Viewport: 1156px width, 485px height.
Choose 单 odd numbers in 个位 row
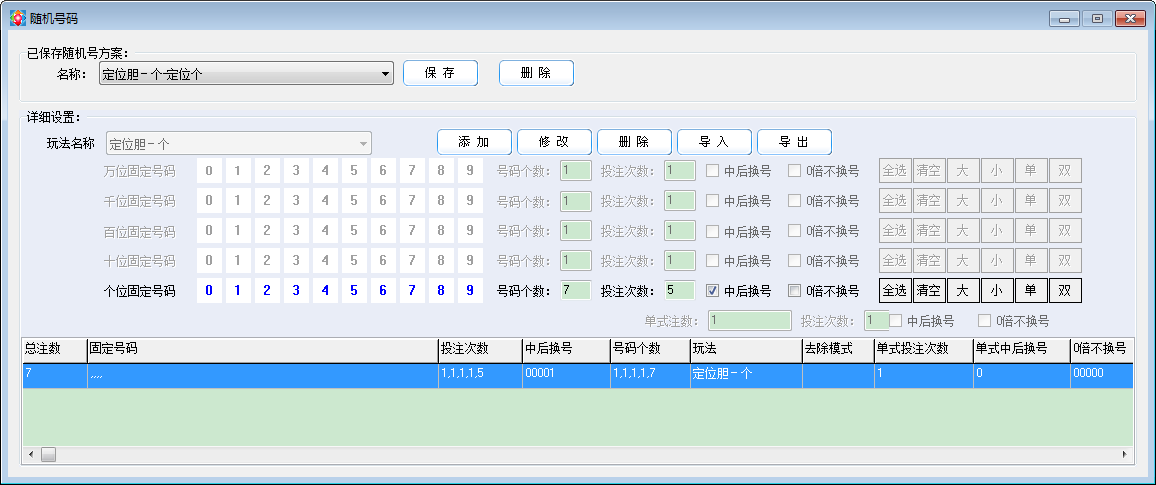point(1030,291)
